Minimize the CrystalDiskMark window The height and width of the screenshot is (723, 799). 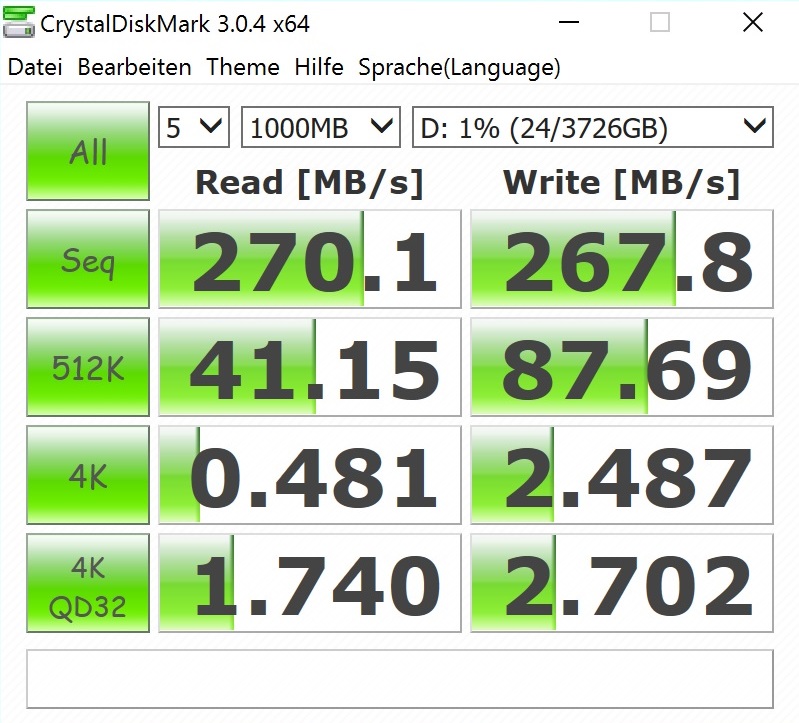click(x=569, y=22)
